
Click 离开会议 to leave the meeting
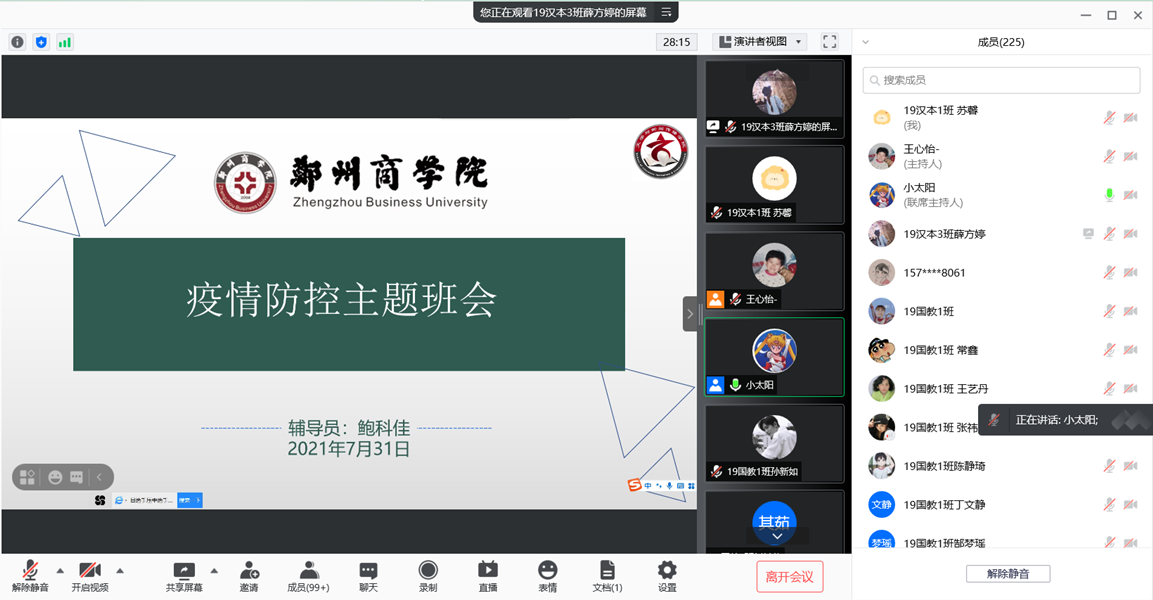[790, 576]
